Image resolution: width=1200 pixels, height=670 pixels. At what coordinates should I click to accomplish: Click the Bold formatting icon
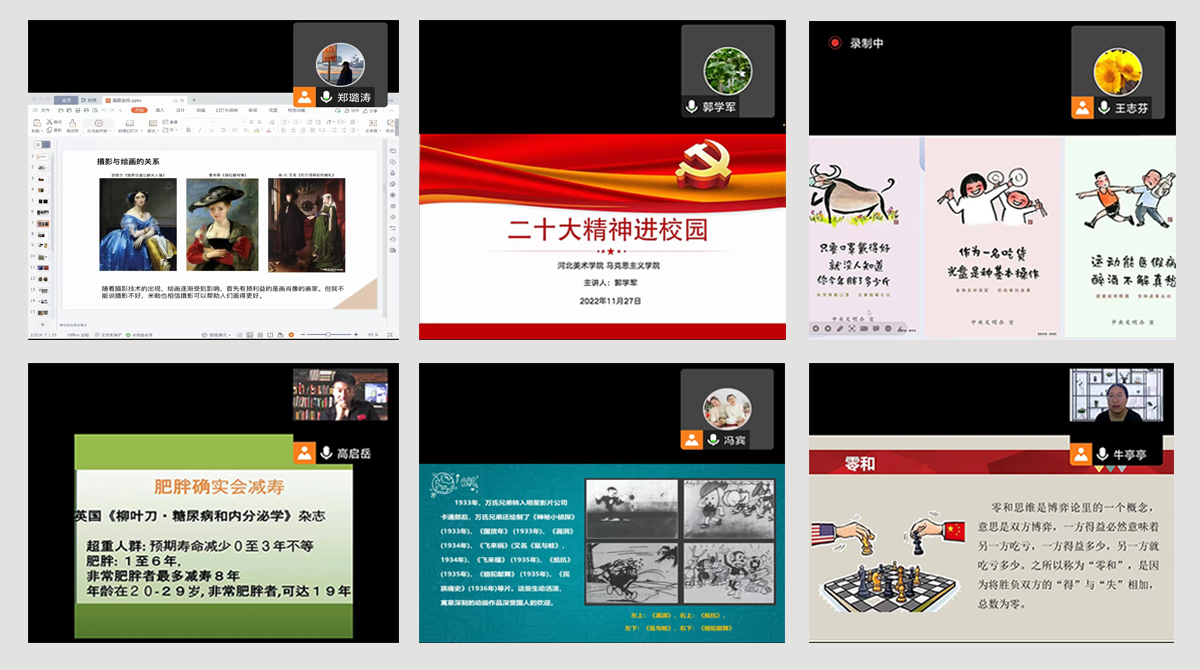189,130
